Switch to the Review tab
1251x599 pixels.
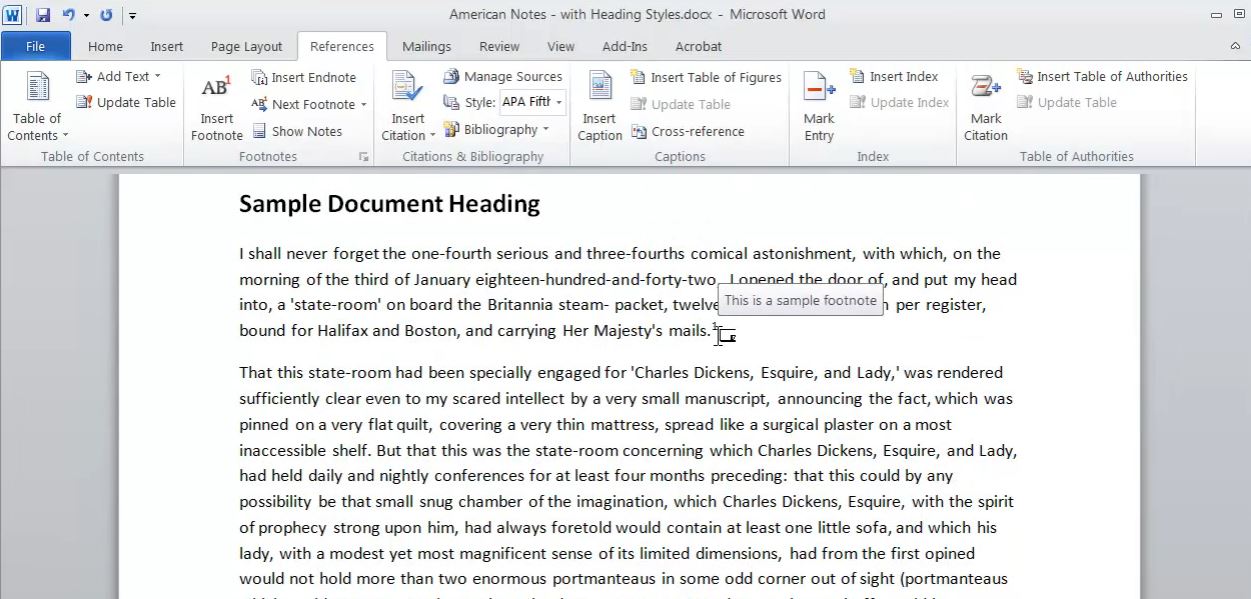pos(499,46)
